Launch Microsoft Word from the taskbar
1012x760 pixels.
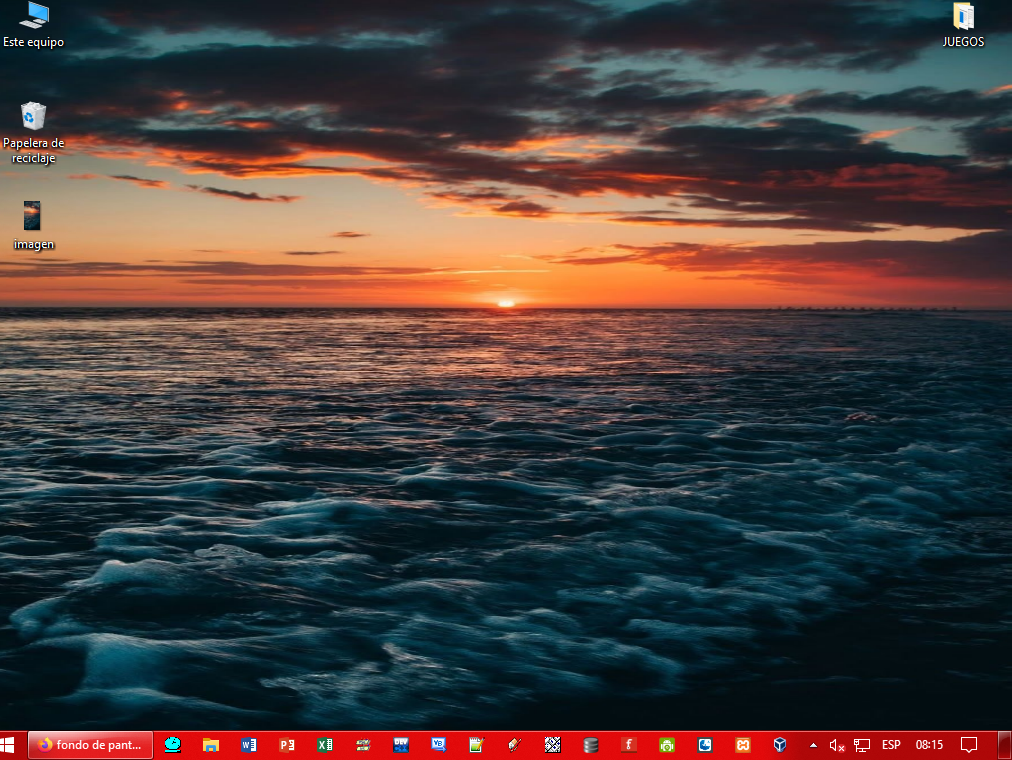pyautogui.click(x=249, y=745)
